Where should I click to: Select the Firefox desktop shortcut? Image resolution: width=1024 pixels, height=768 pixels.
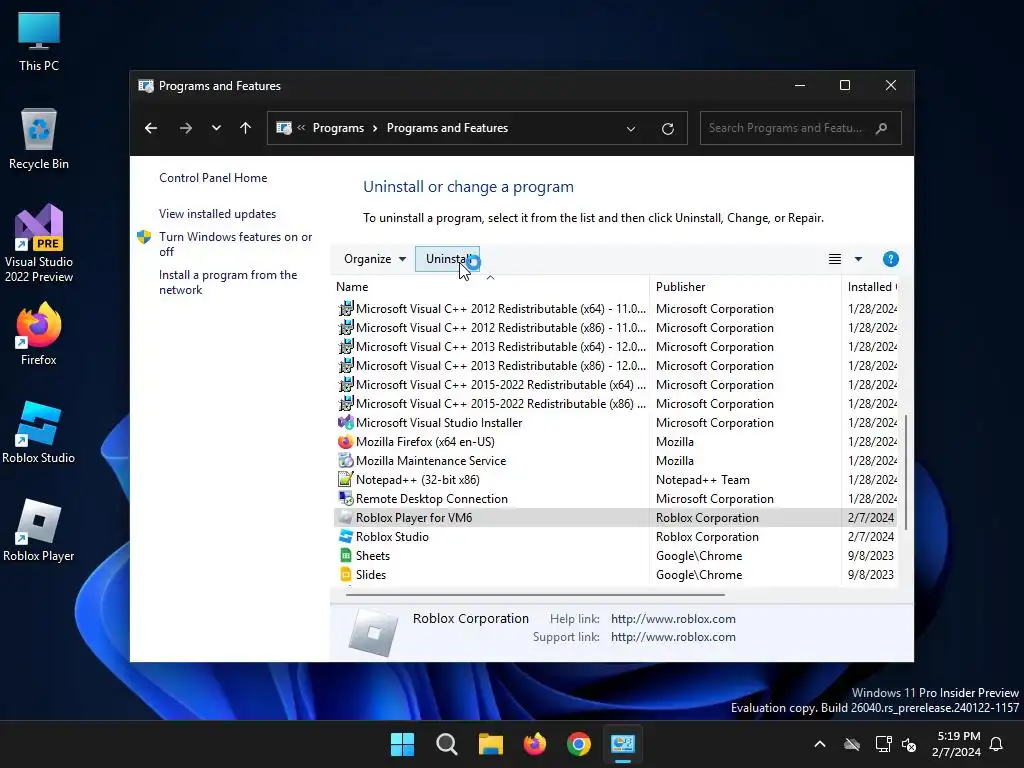[x=39, y=334]
